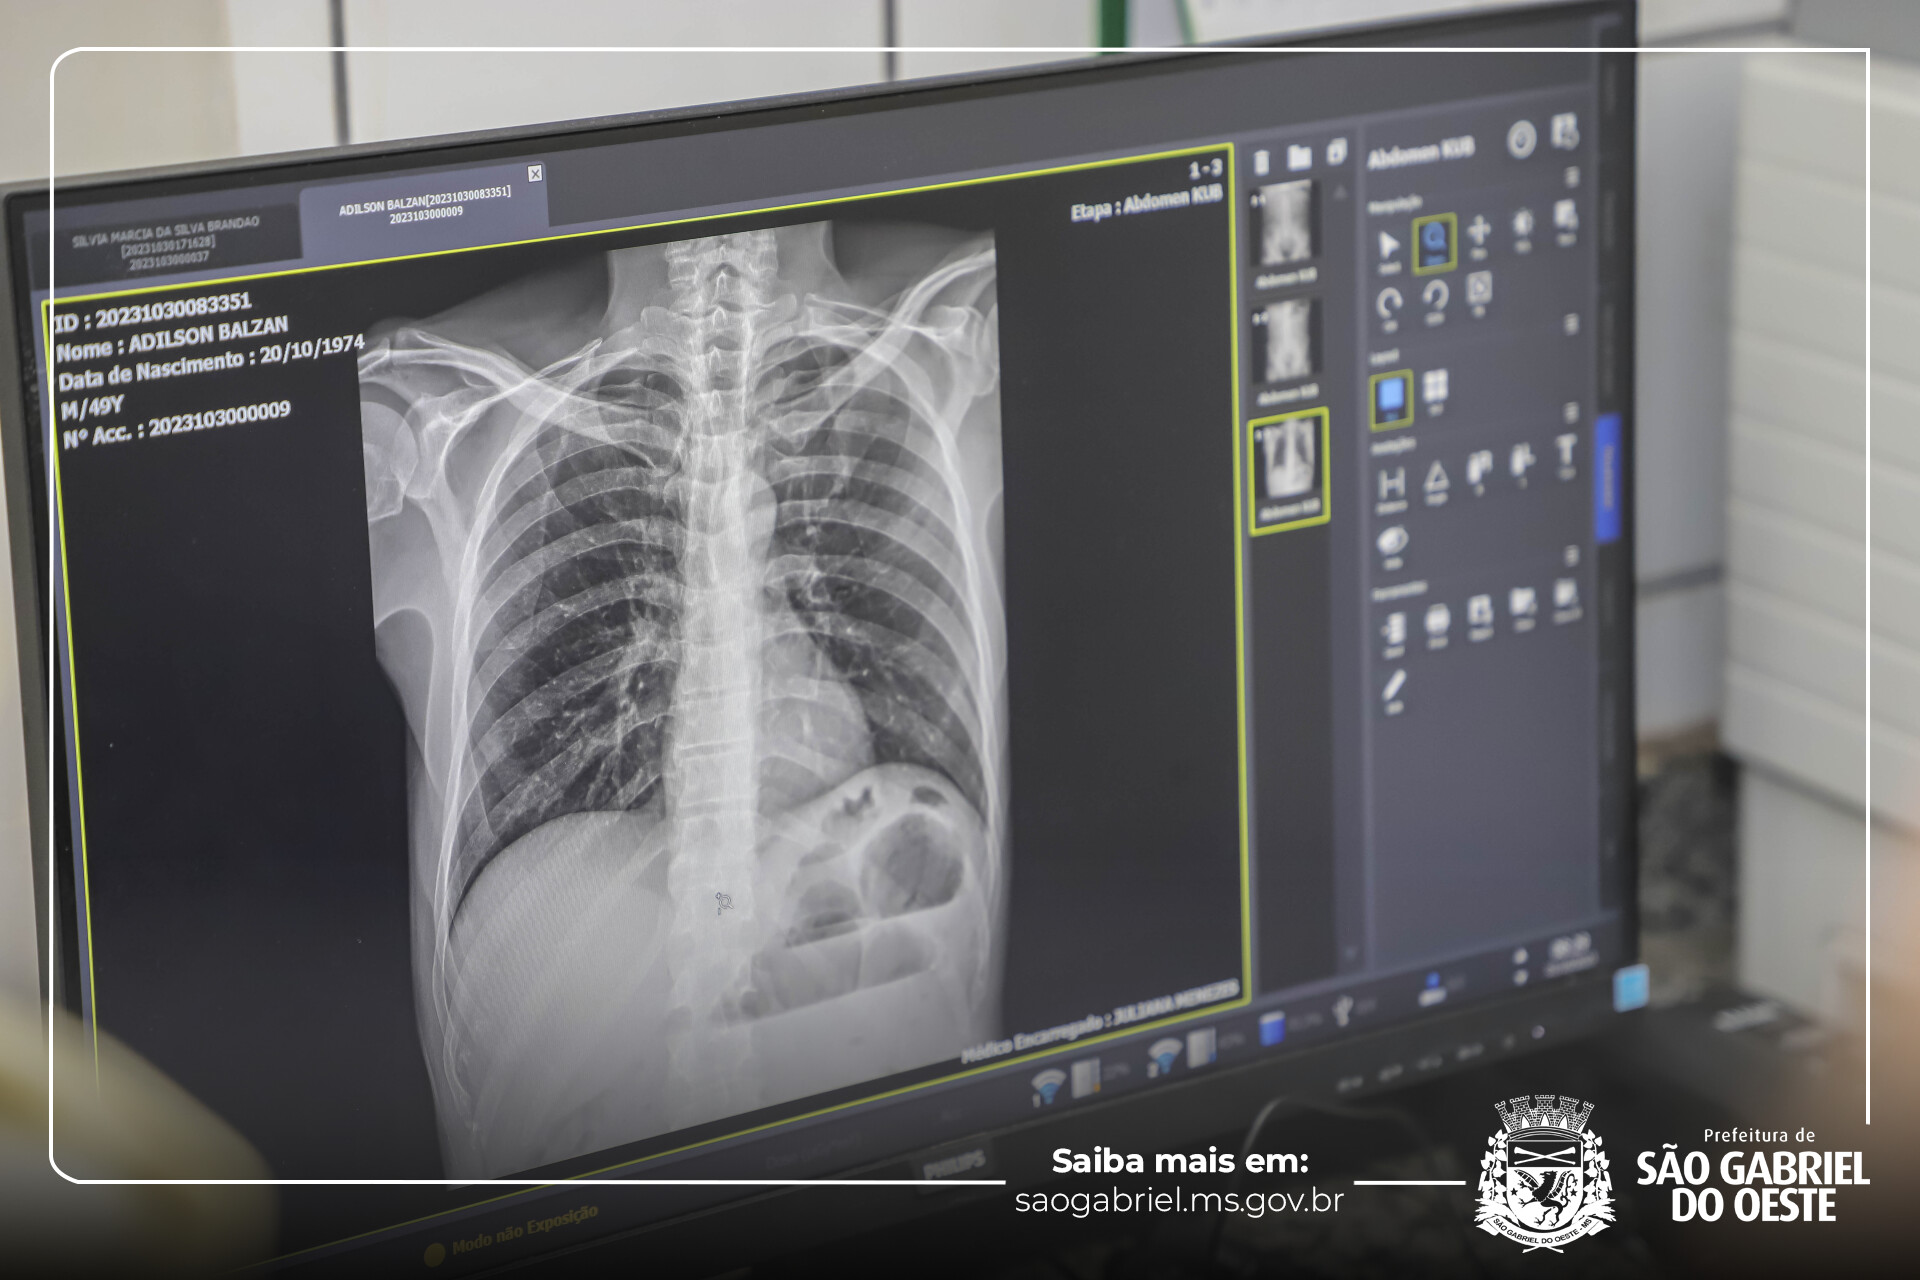Viewport: 1920px width, 1280px height.
Task: Pick the third marker tool in annotation row
Action: point(1479,472)
